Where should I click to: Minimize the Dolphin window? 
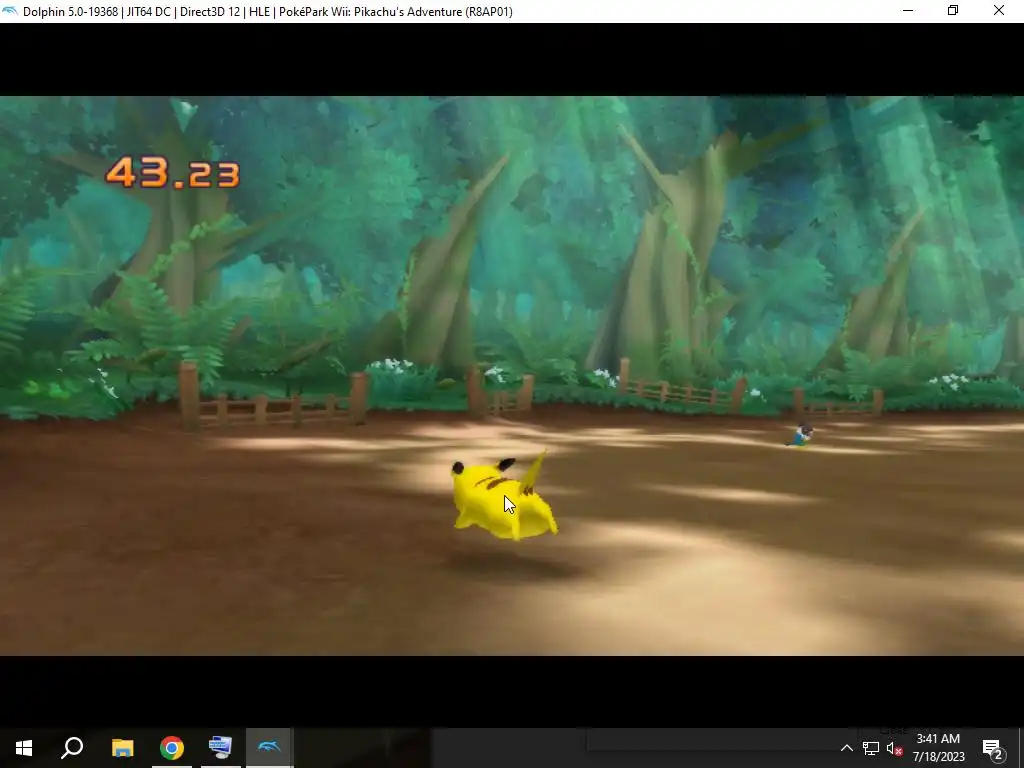coord(908,11)
